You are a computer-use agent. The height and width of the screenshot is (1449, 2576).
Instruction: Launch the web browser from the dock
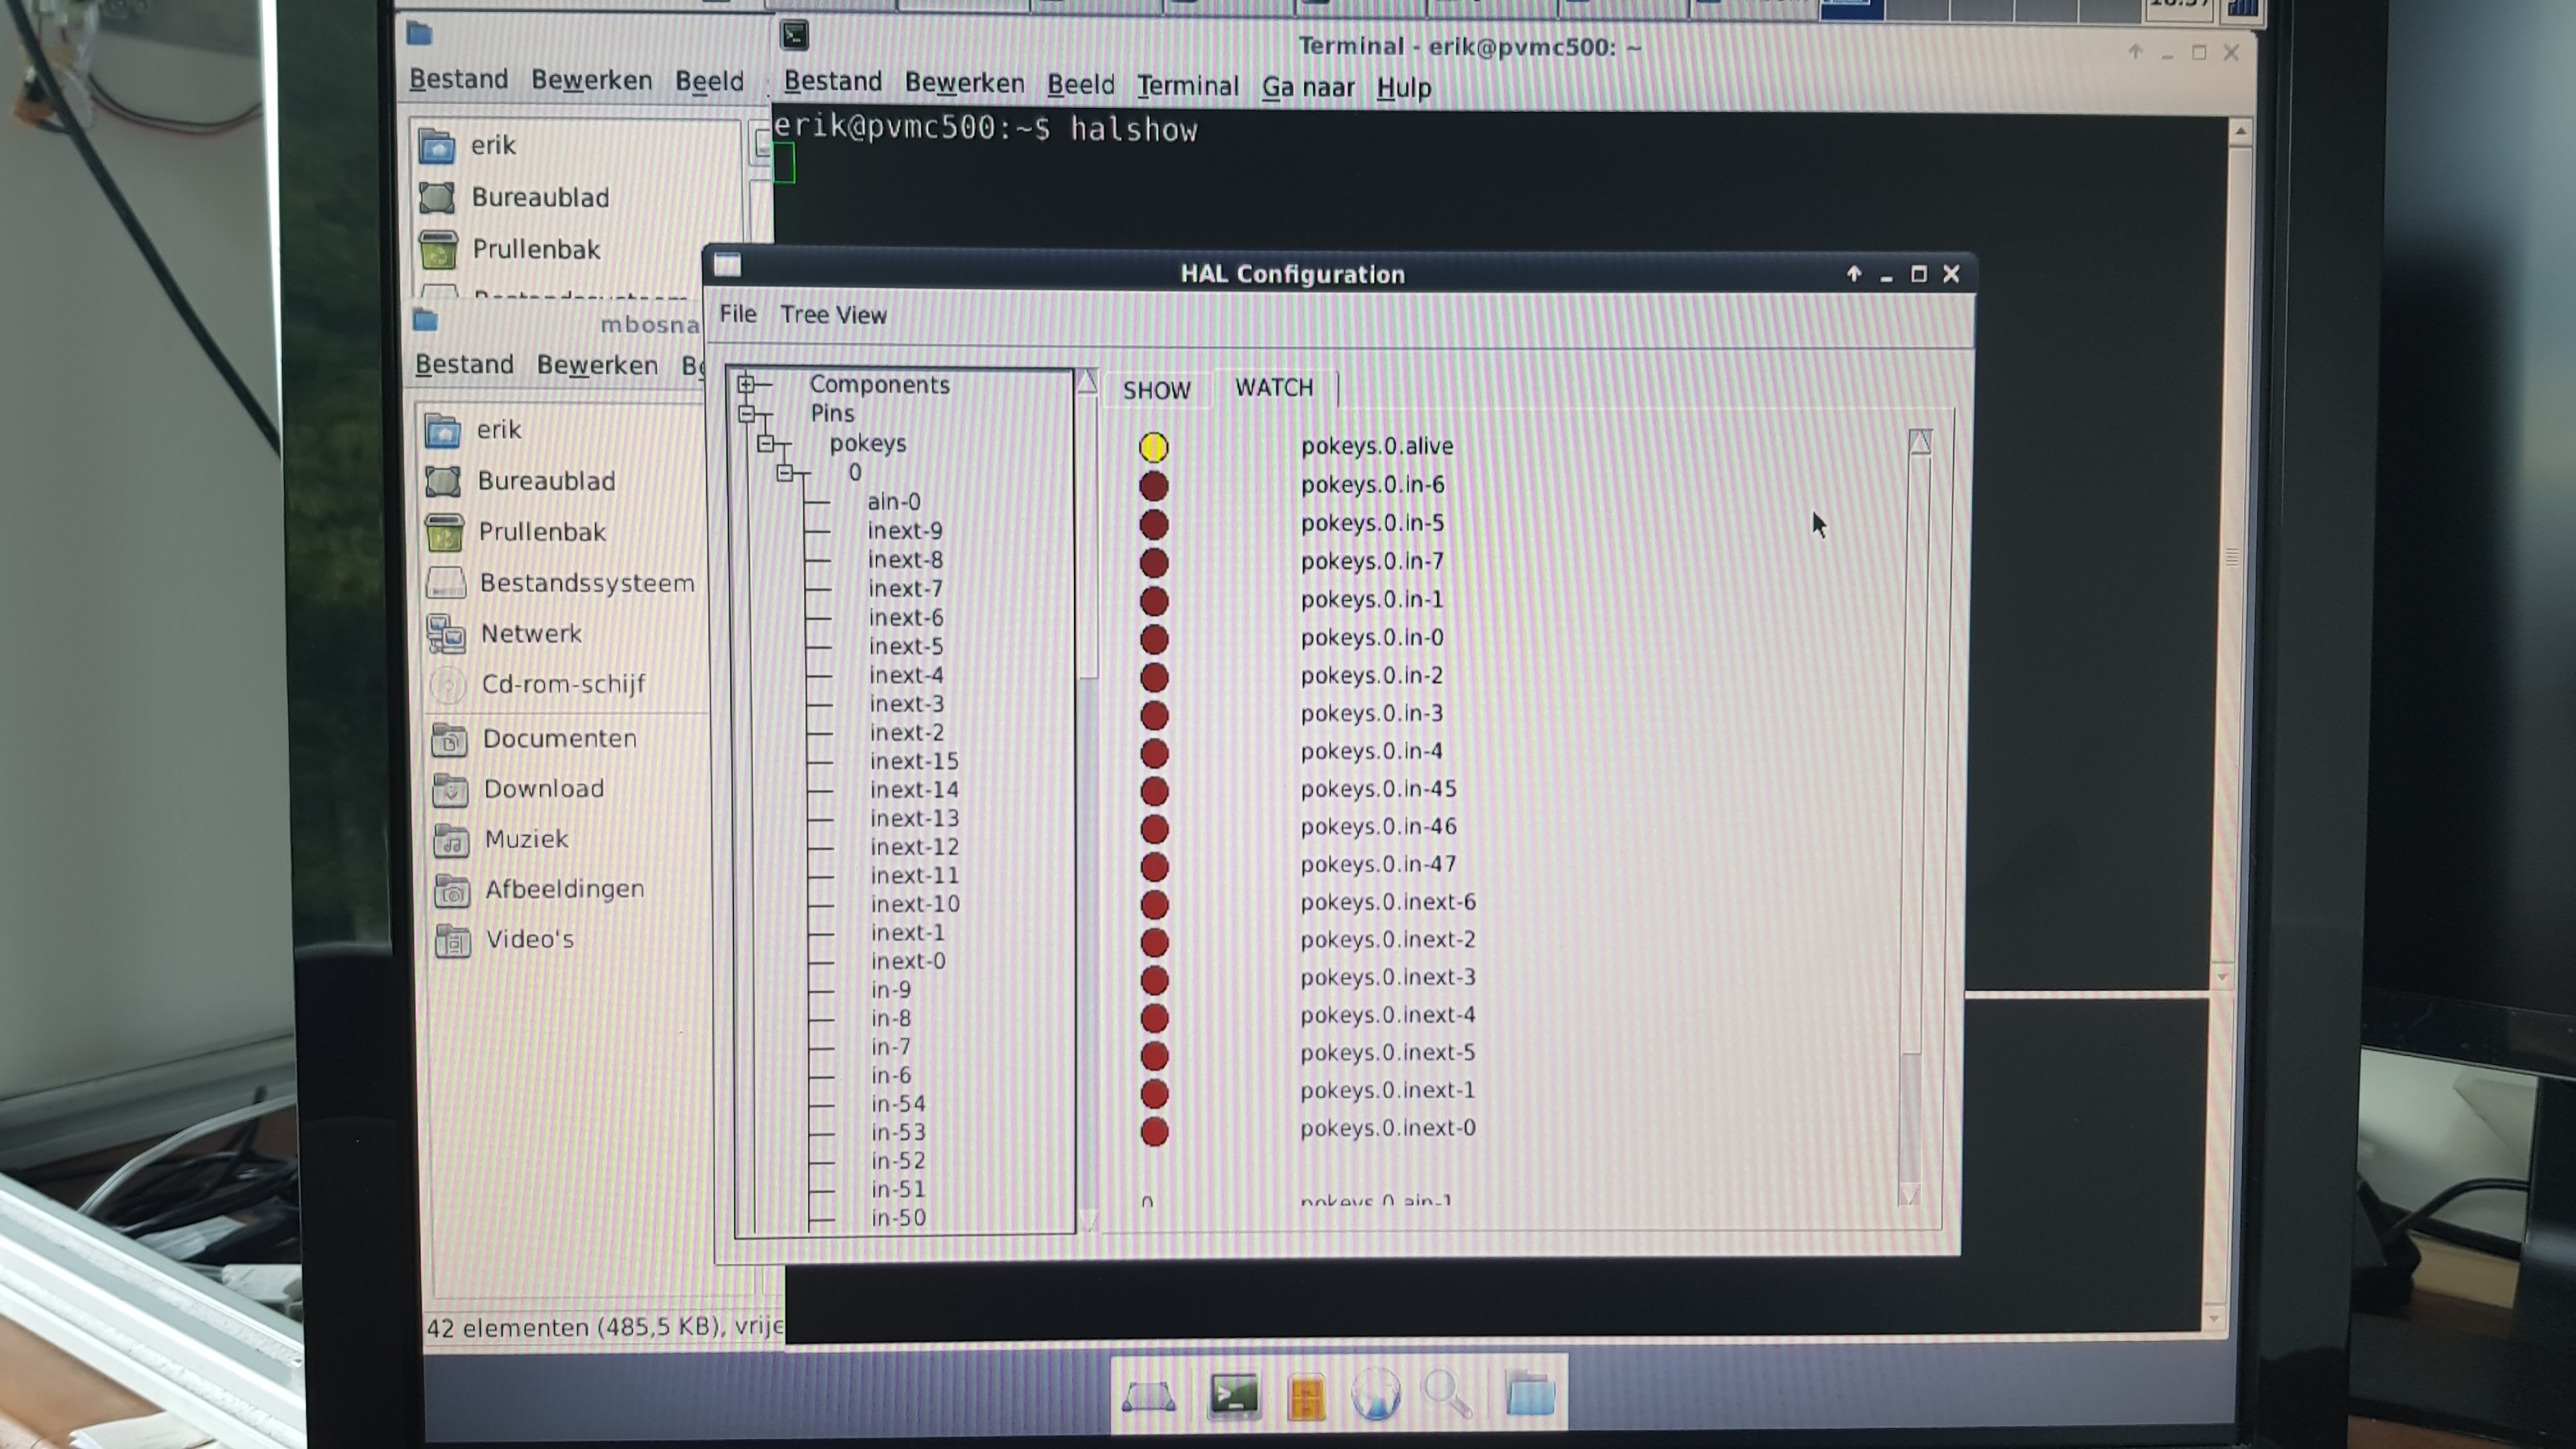tap(1375, 1394)
